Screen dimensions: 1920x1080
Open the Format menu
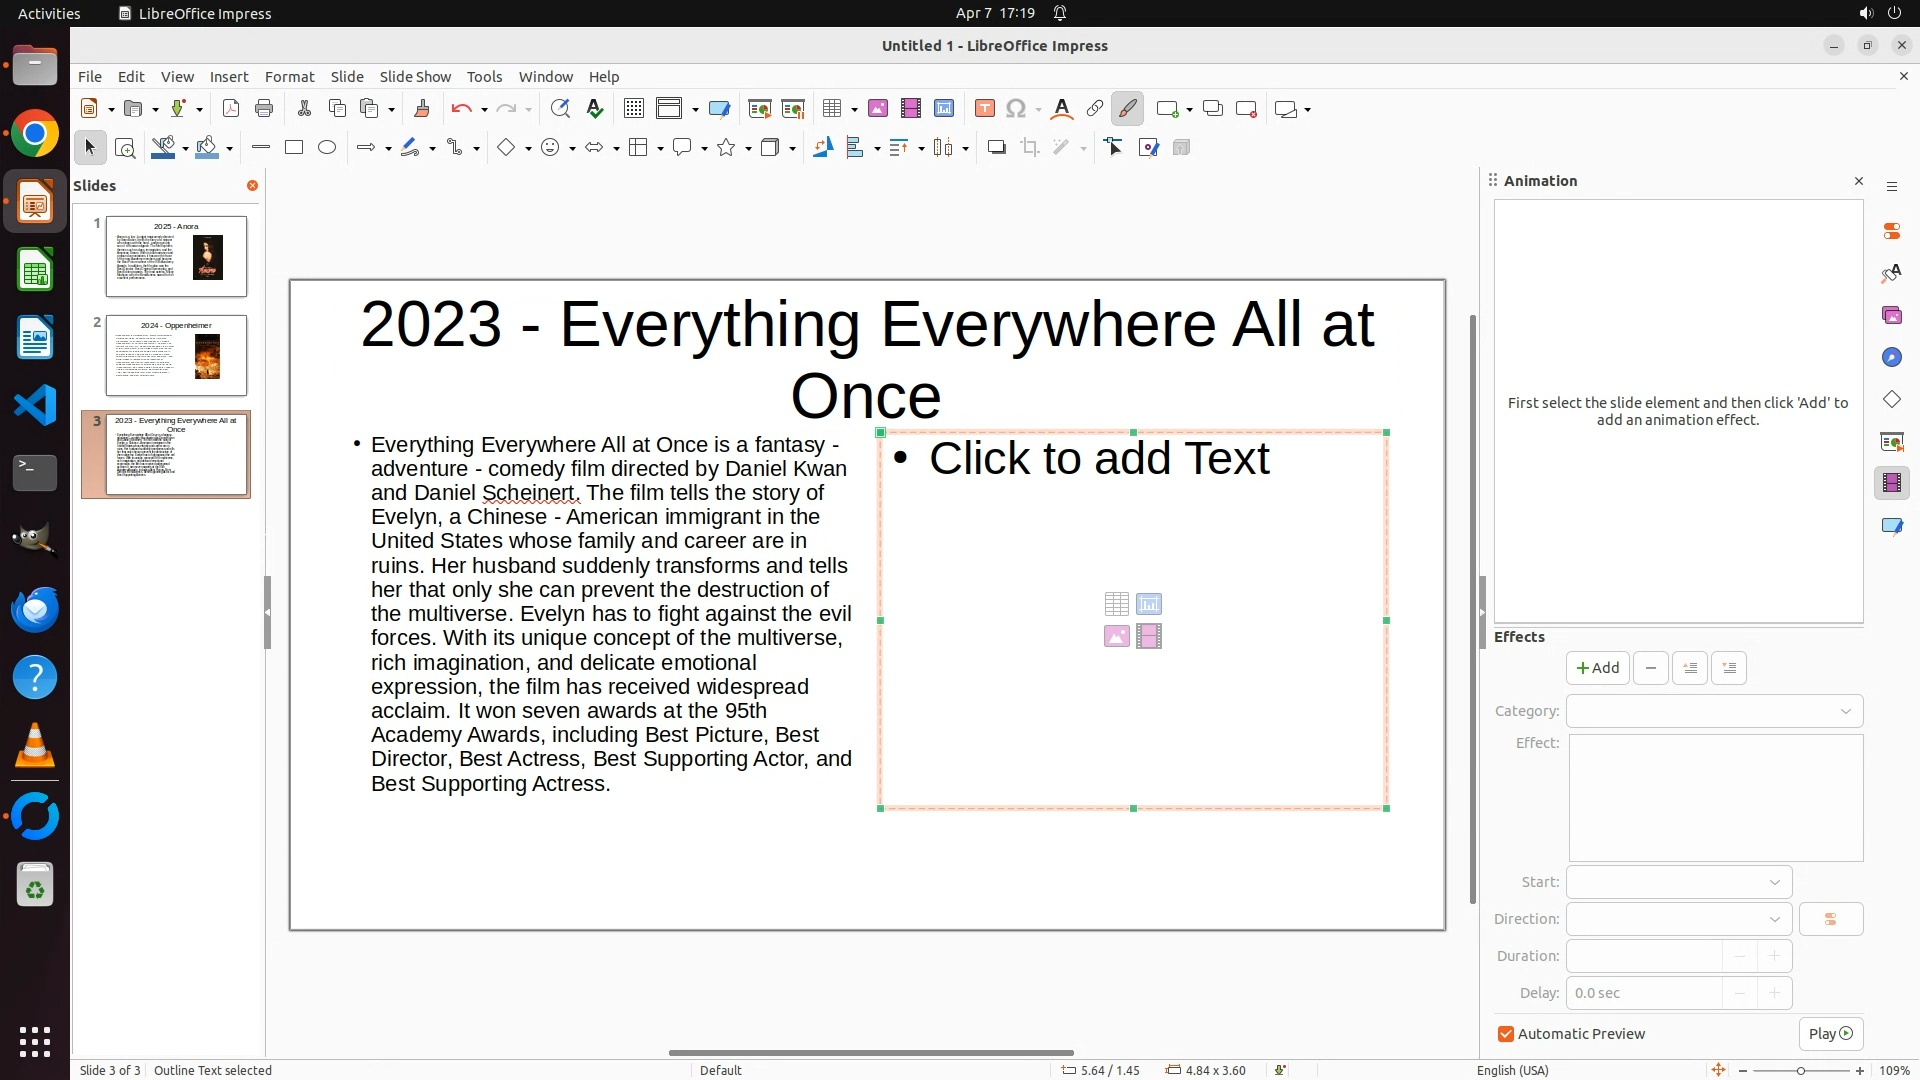pos(289,77)
